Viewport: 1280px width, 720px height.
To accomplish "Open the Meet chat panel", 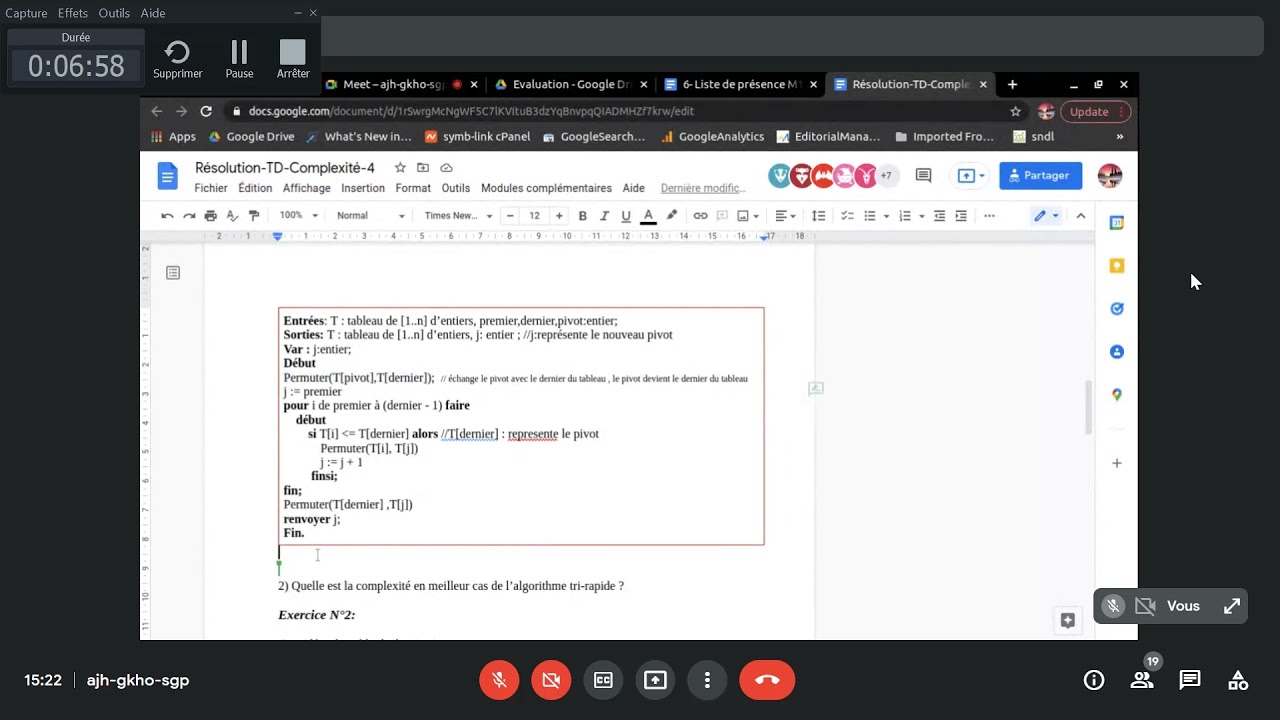I will tap(1190, 680).
